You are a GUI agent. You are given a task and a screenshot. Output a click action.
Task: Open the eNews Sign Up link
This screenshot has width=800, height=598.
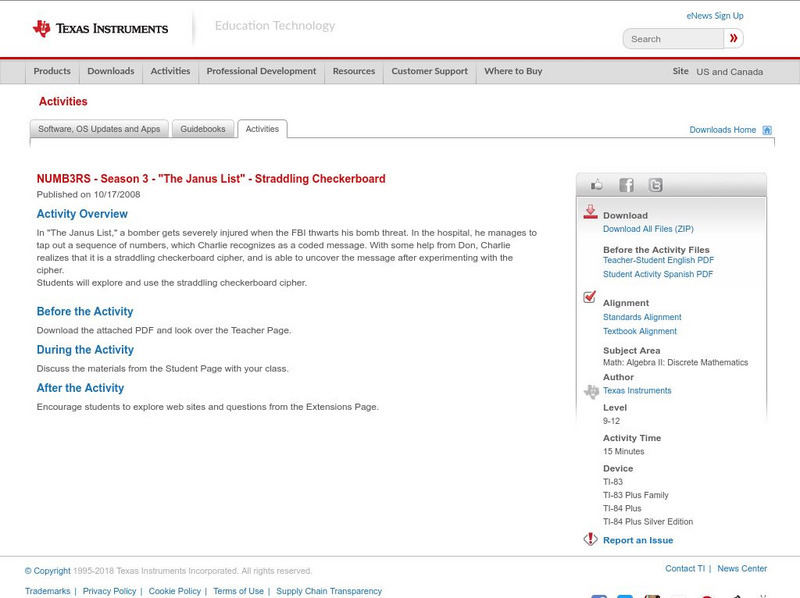coord(715,16)
